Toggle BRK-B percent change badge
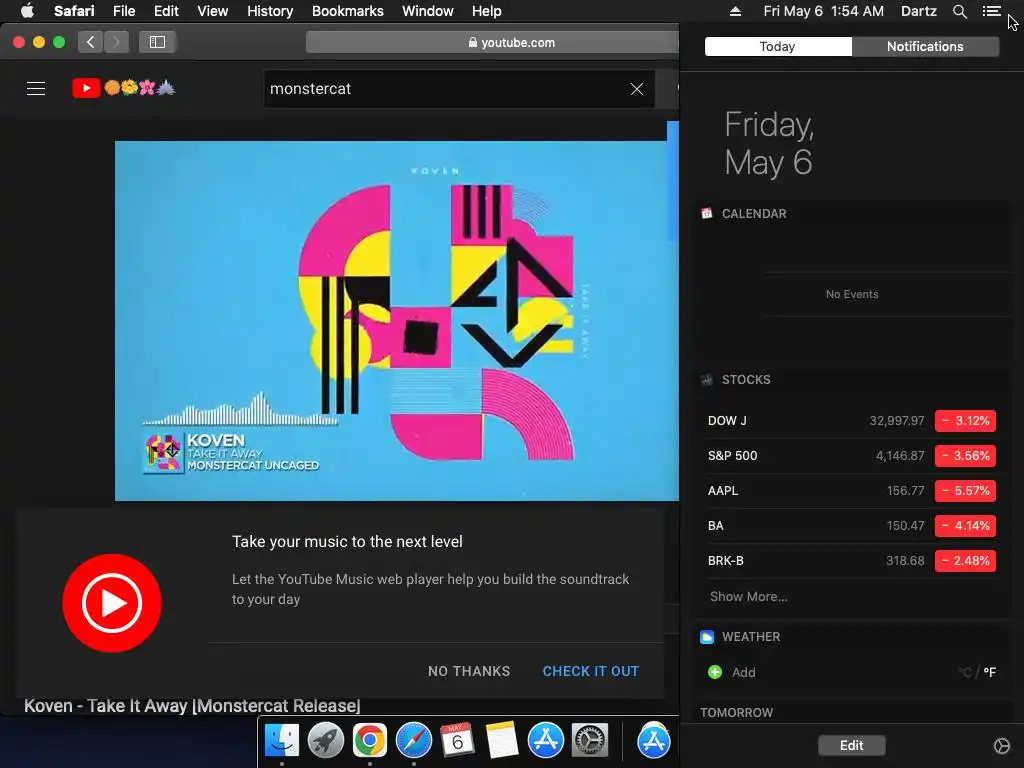 (x=965, y=560)
